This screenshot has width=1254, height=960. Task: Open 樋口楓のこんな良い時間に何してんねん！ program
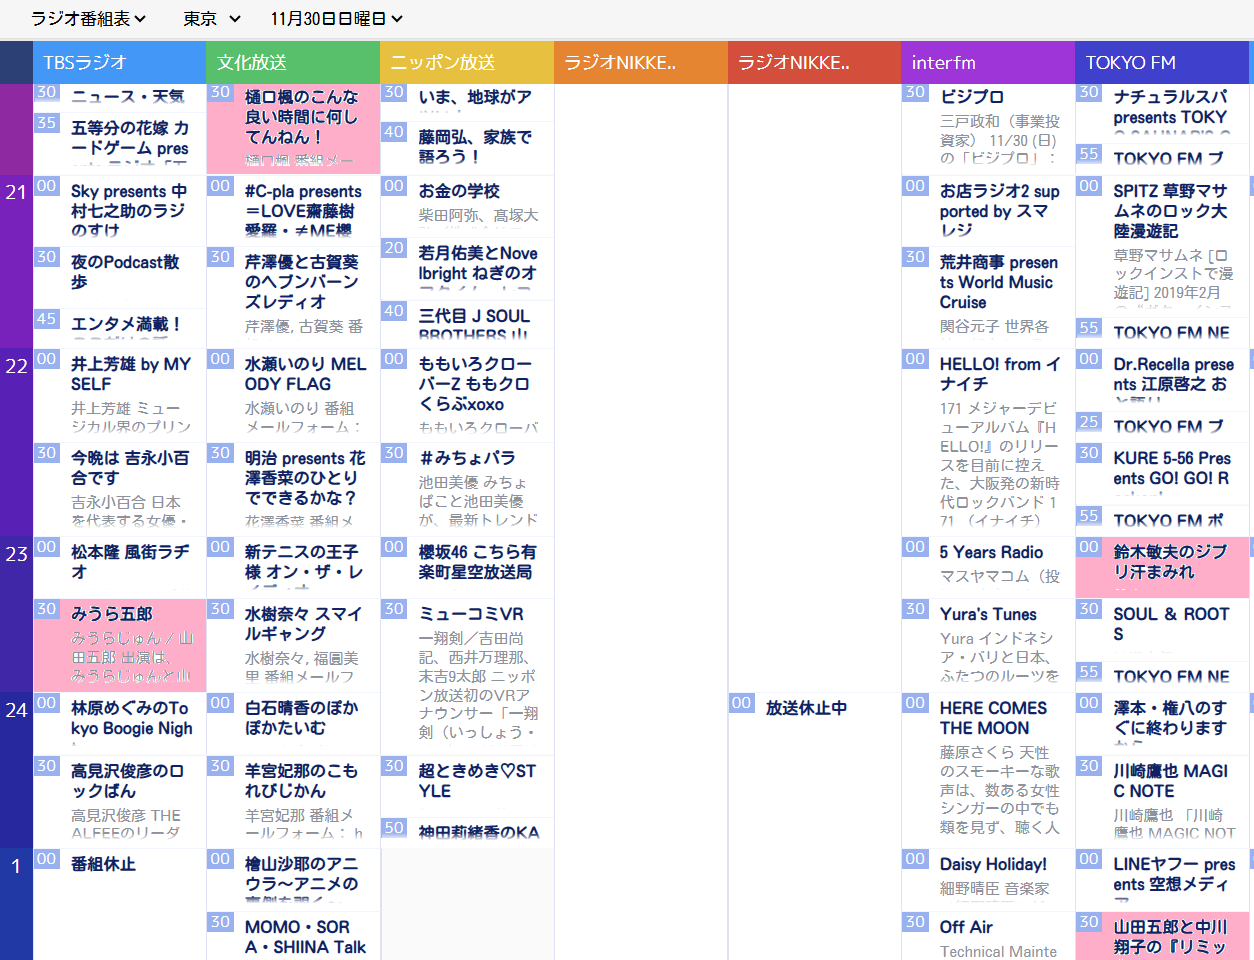pos(300,117)
